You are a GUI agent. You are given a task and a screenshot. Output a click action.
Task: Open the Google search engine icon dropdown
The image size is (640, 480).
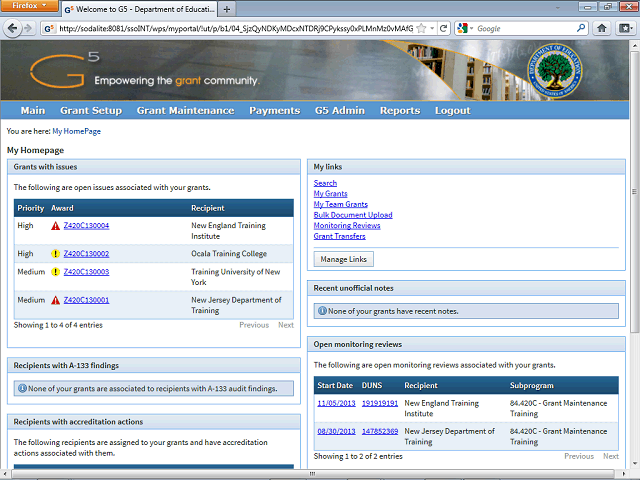tap(465, 28)
